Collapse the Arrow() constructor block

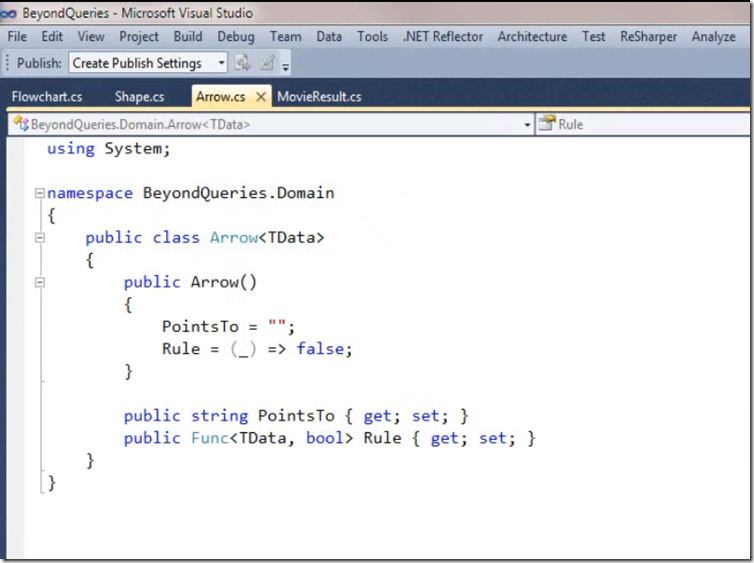point(40,282)
